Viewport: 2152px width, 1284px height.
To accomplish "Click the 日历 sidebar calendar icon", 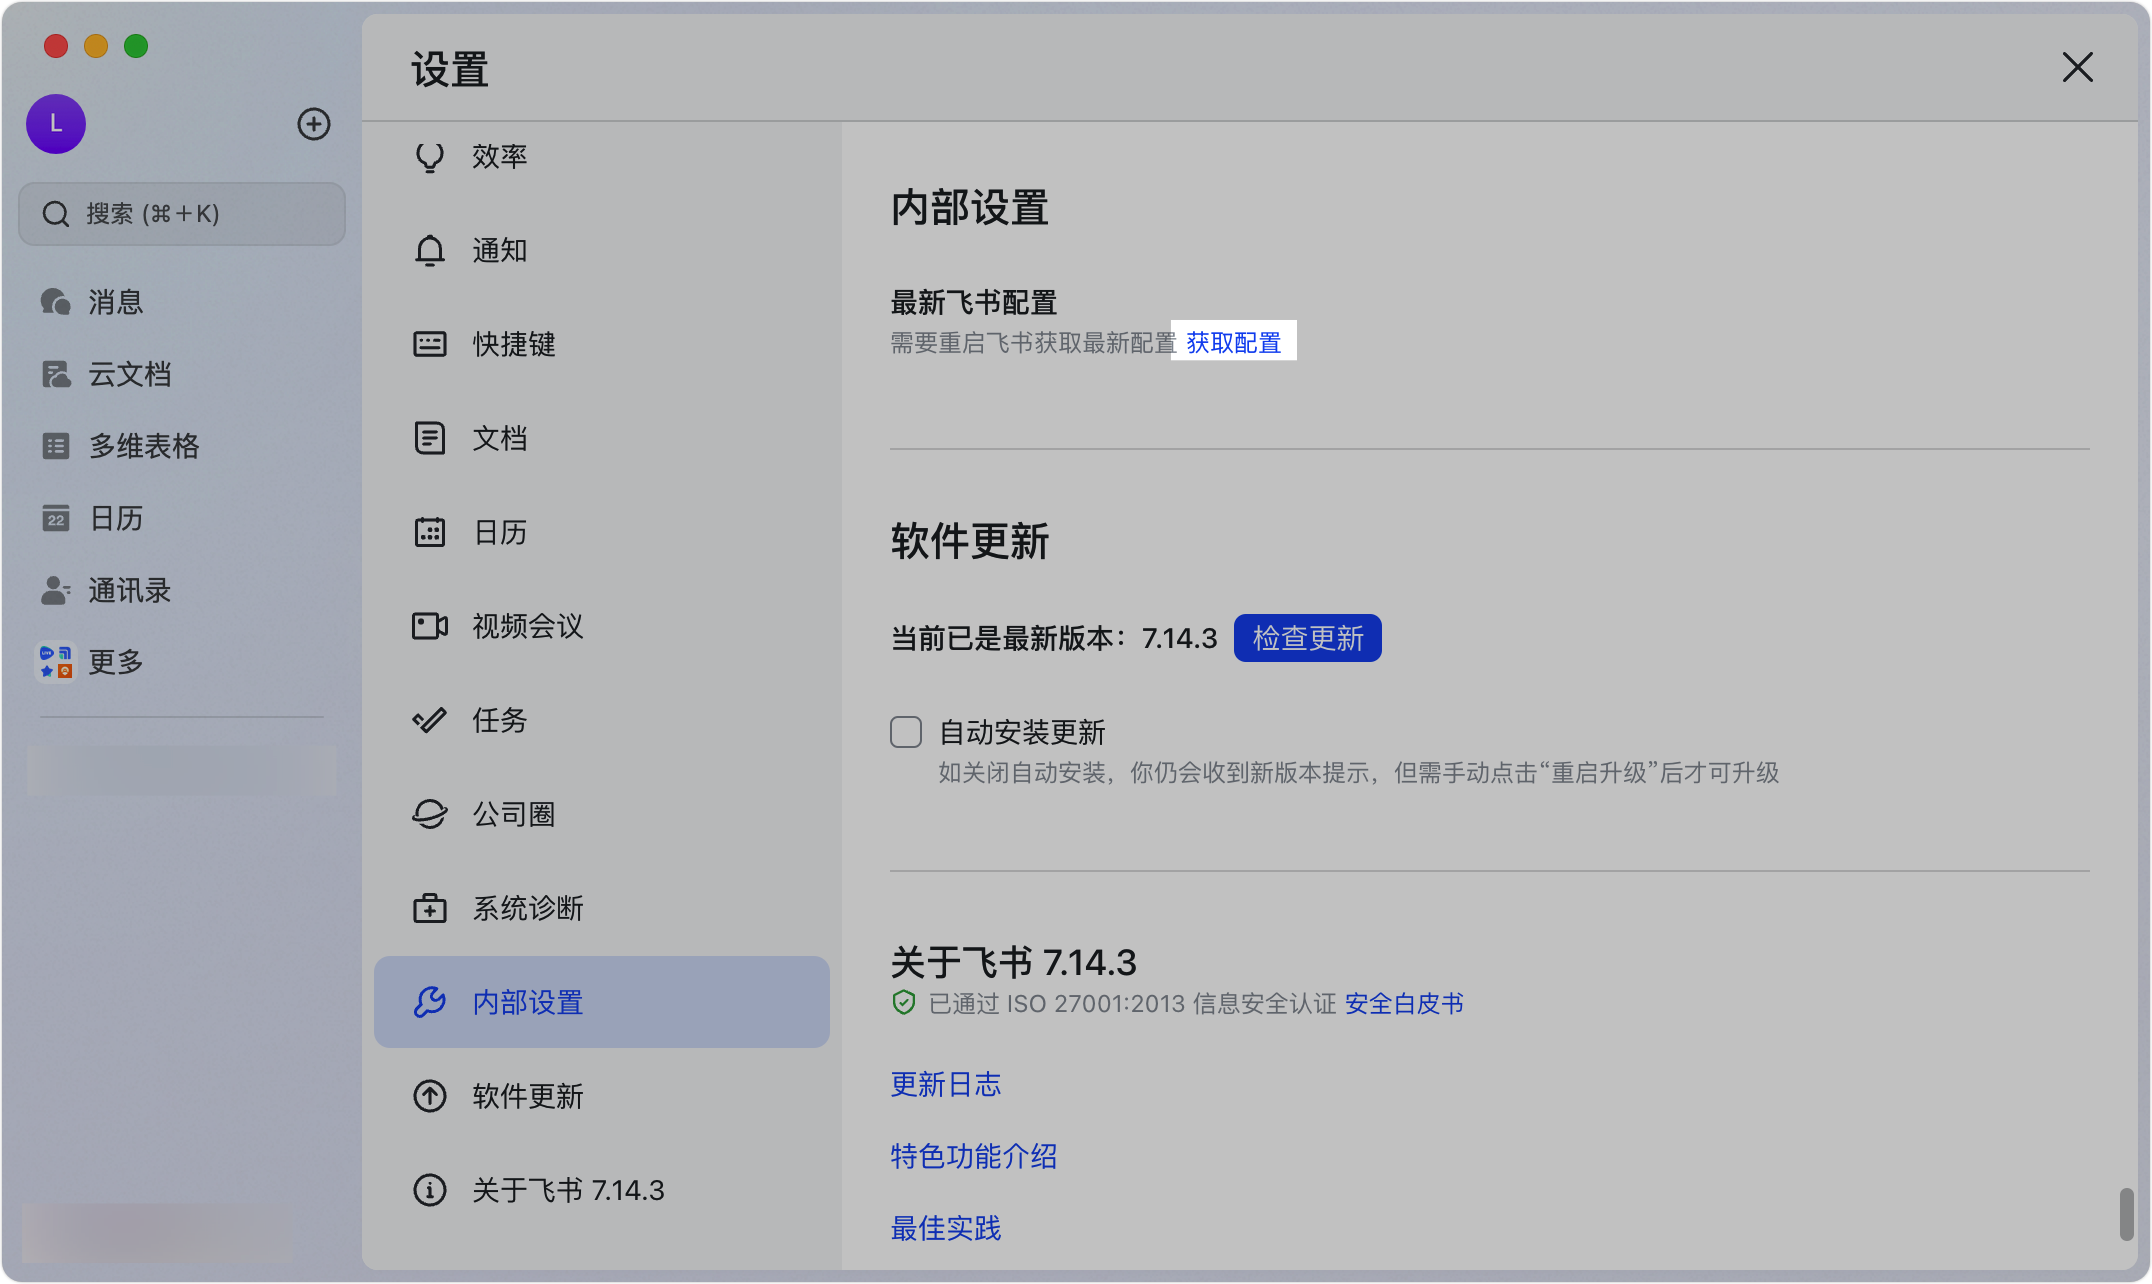I will [56, 518].
